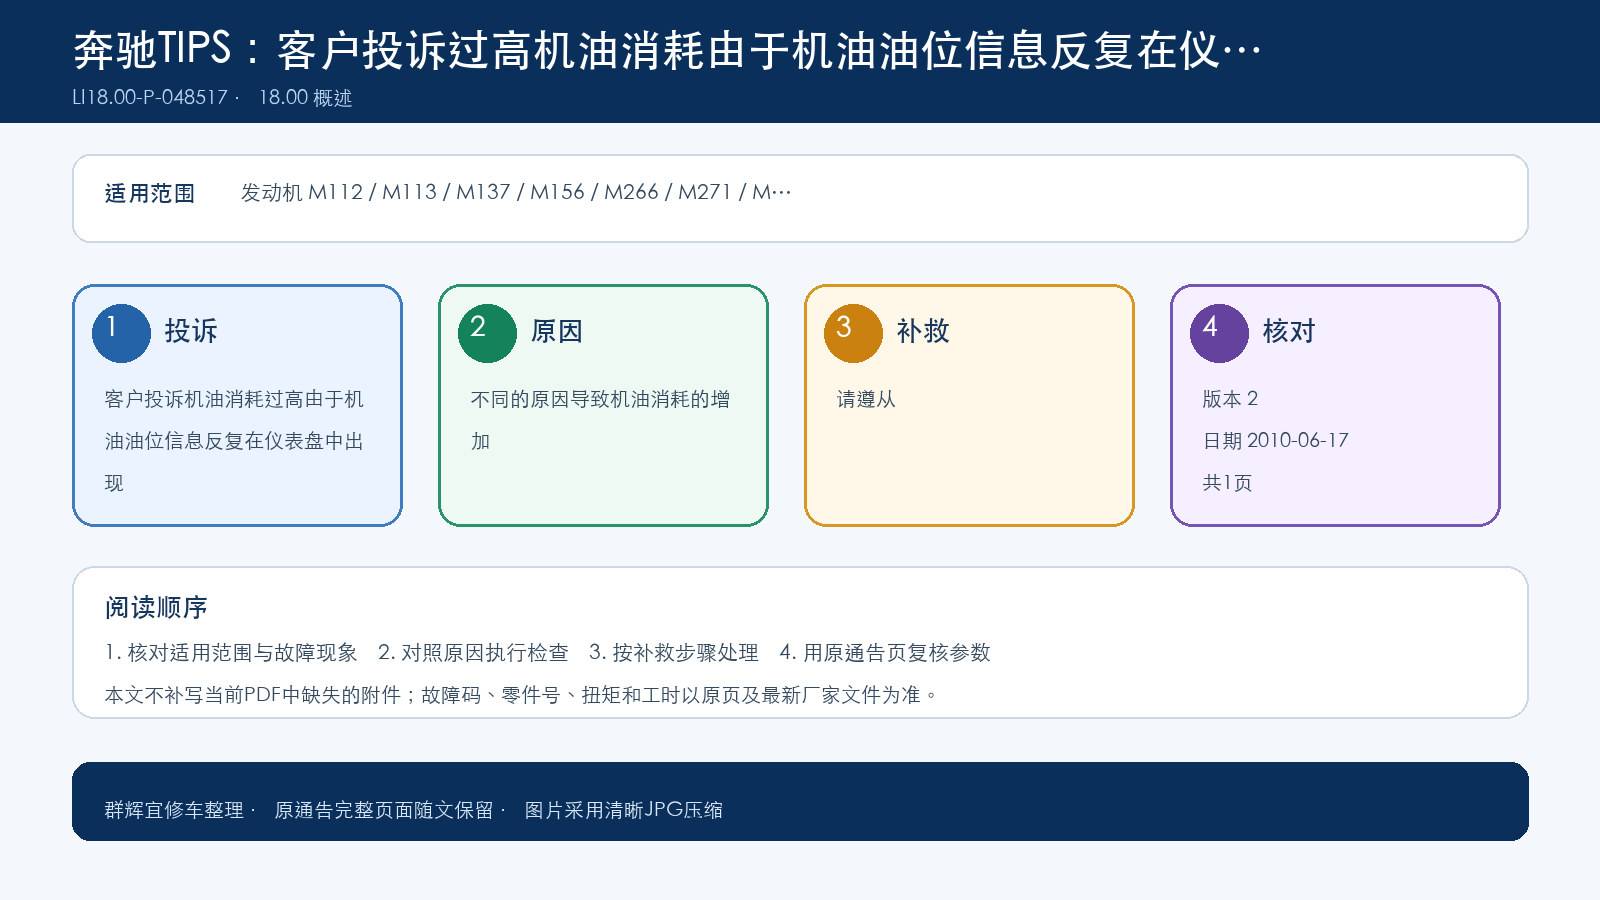Click the orange number 3 circle
1600x900 pixels.
coord(853,333)
